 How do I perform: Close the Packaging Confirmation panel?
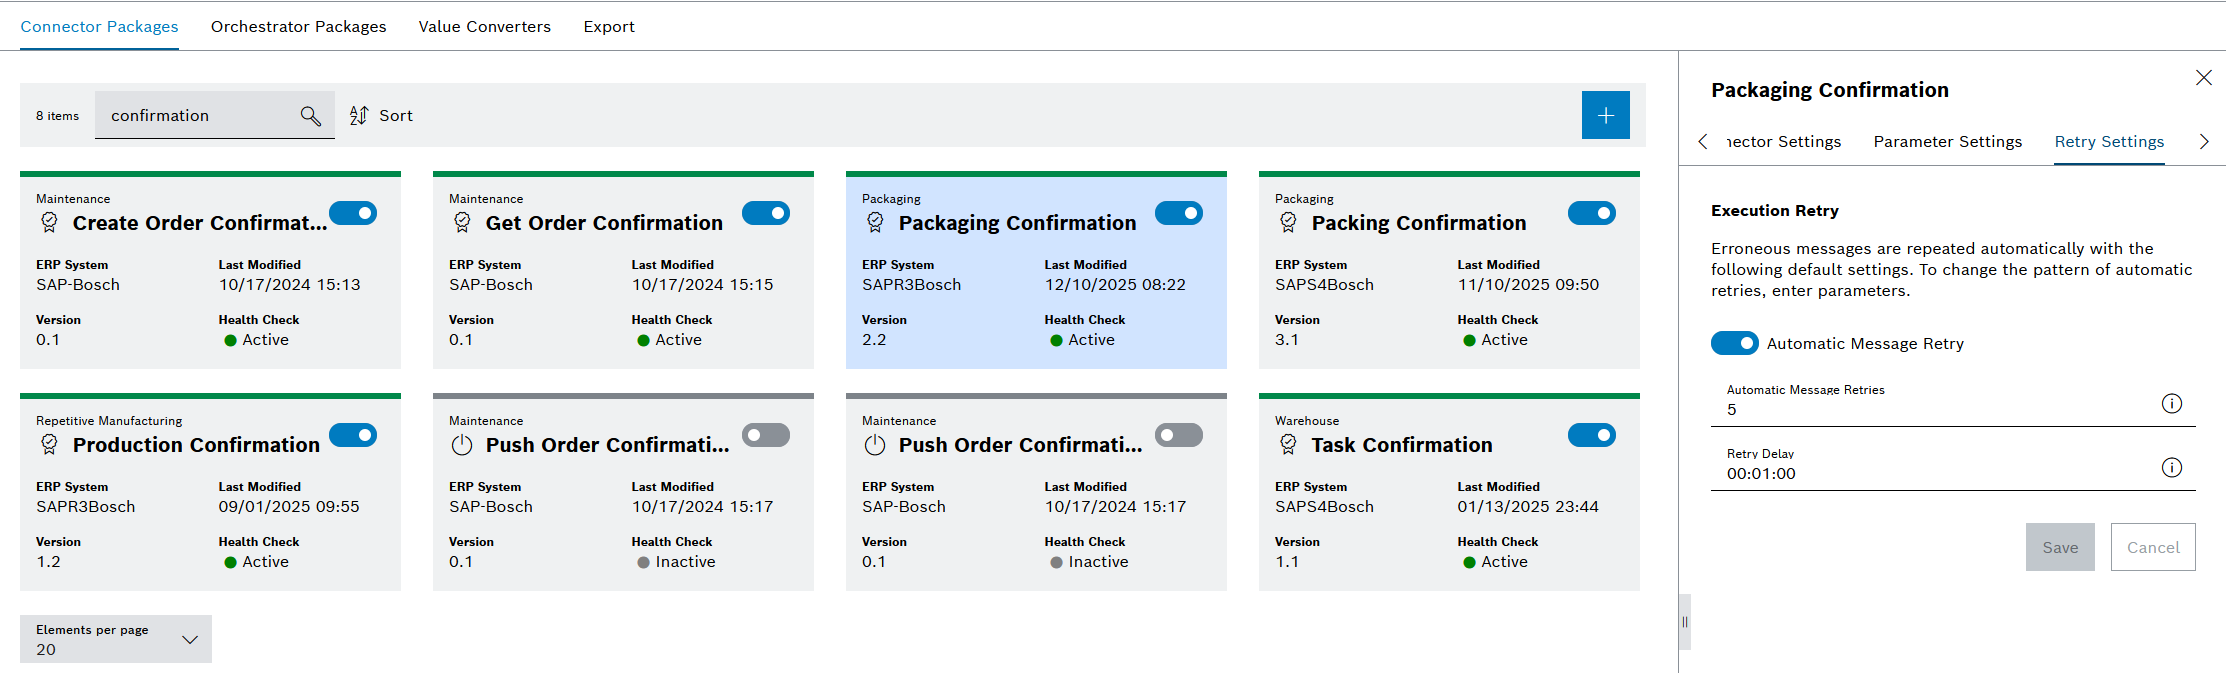pos(2203,78)
